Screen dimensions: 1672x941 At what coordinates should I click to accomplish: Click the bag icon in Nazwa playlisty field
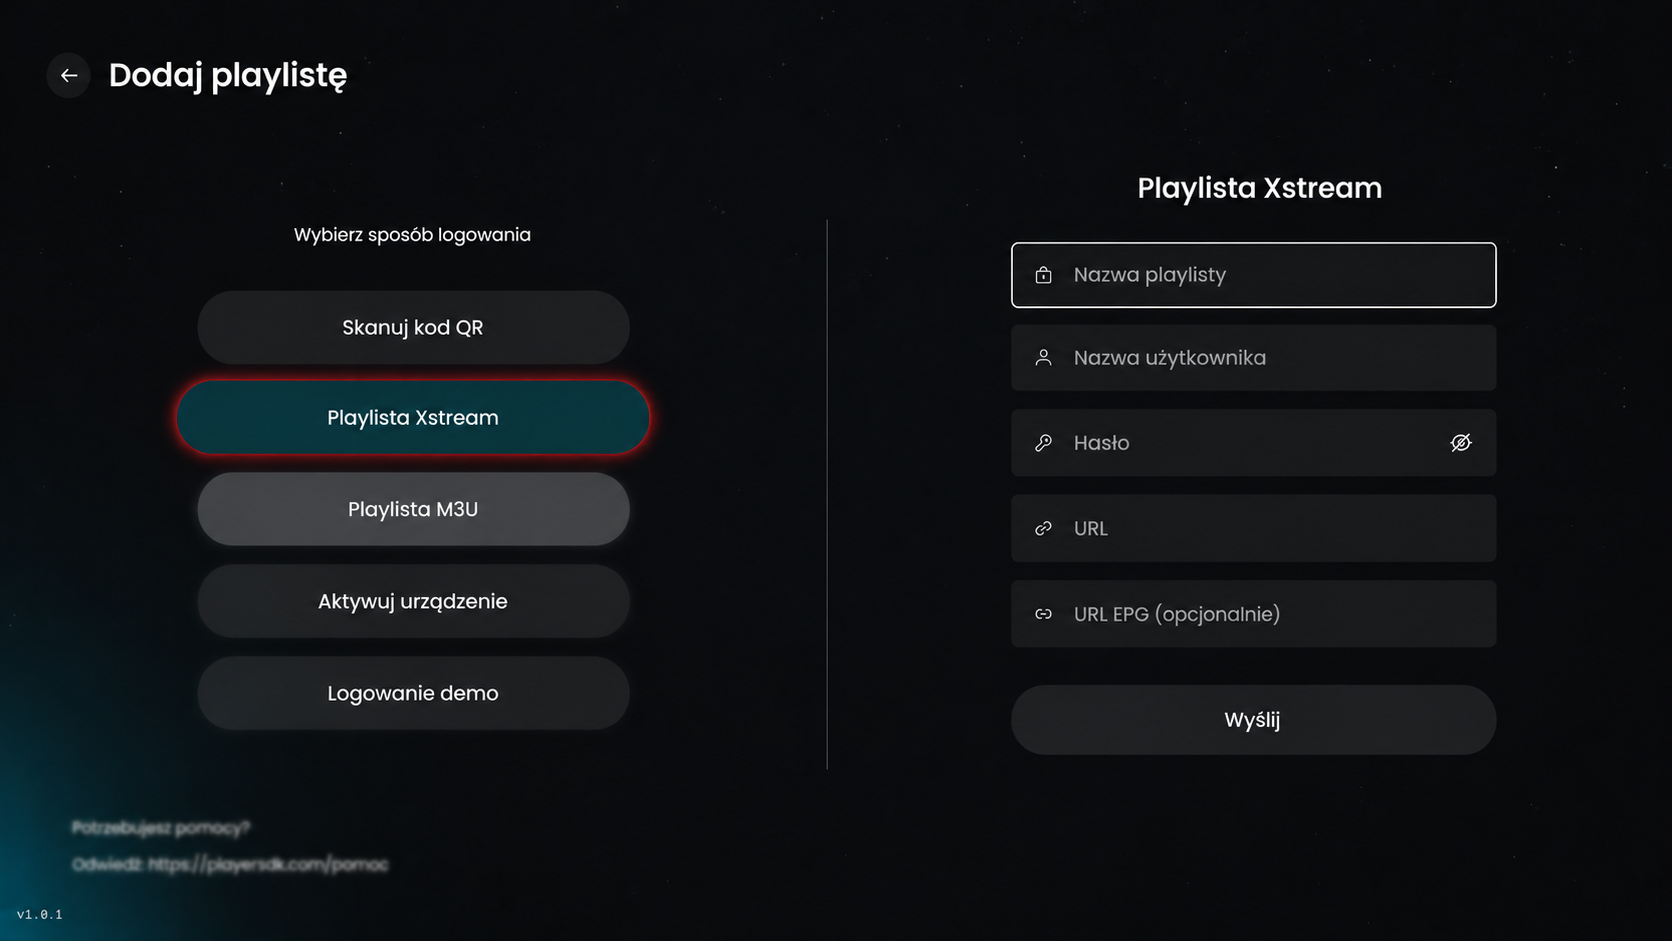pos(1043,275)
